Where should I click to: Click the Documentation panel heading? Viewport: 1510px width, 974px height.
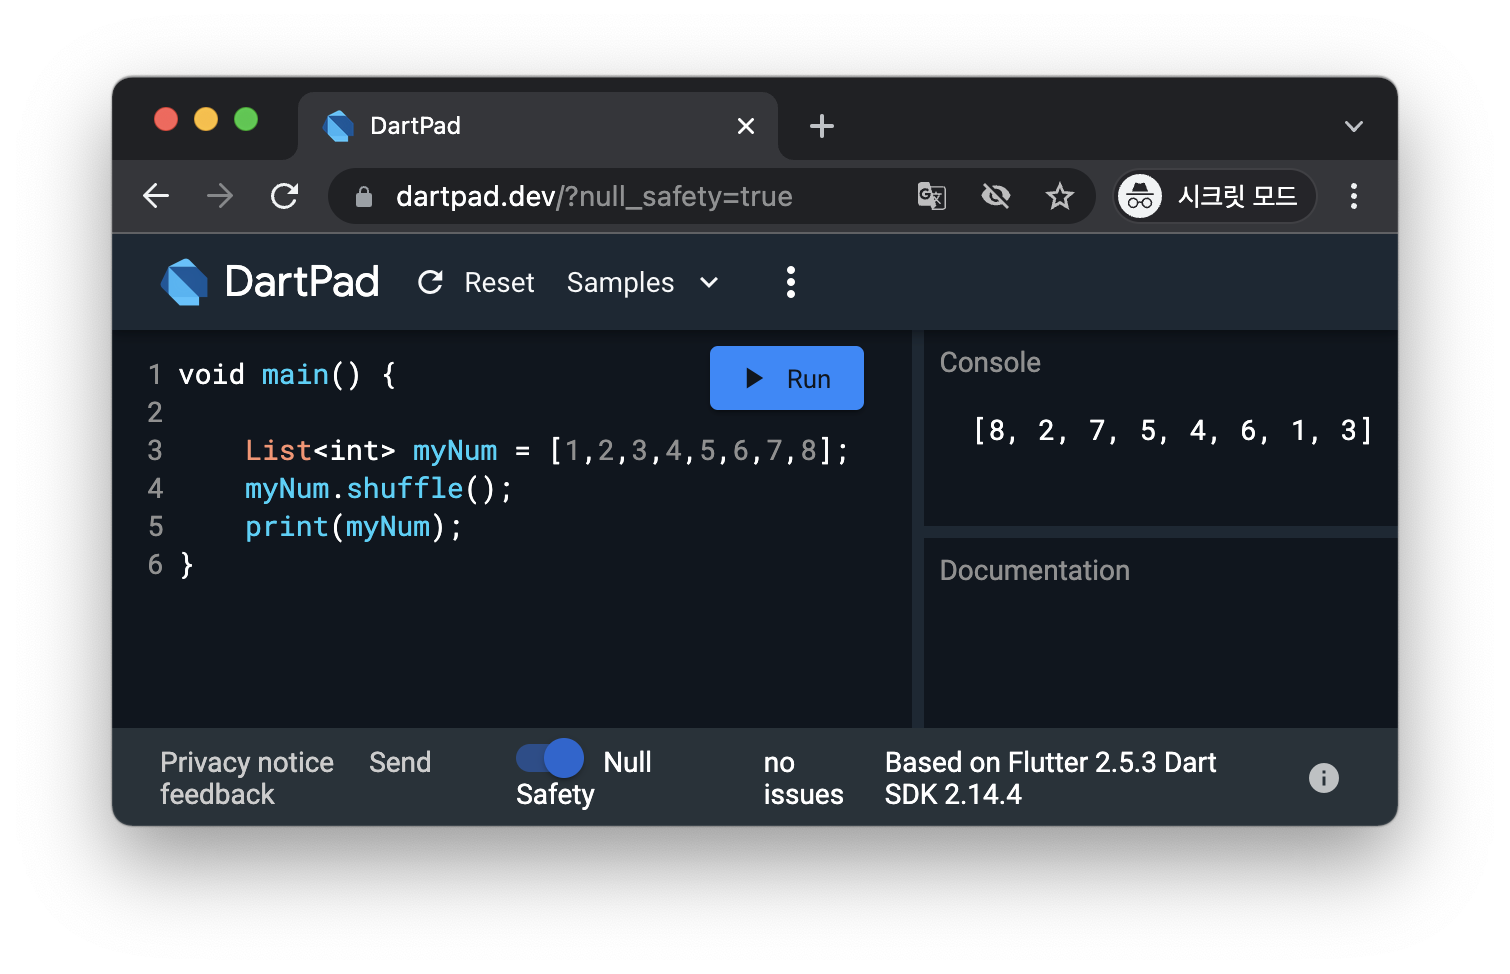[x=1034, y=570]
